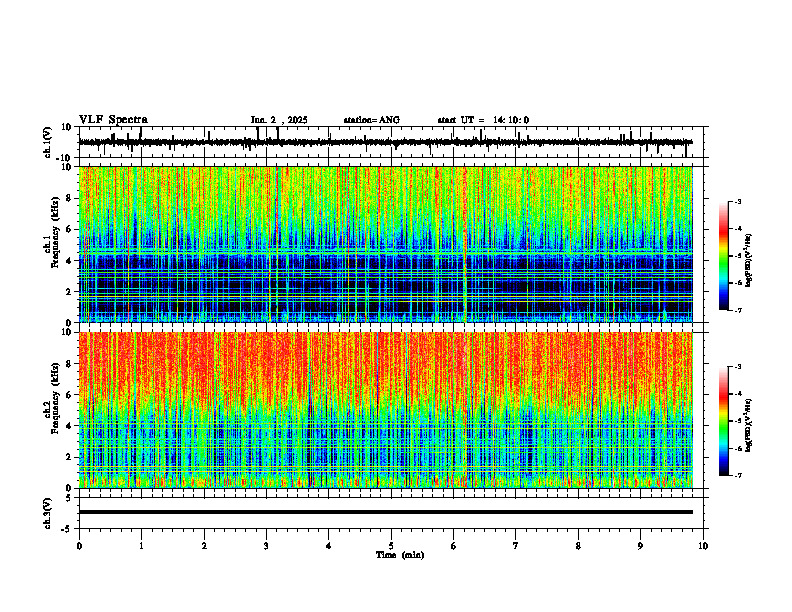
Task: Click the "10" tick on time axis
Action: pyautogui.click(x=703, y=546)
